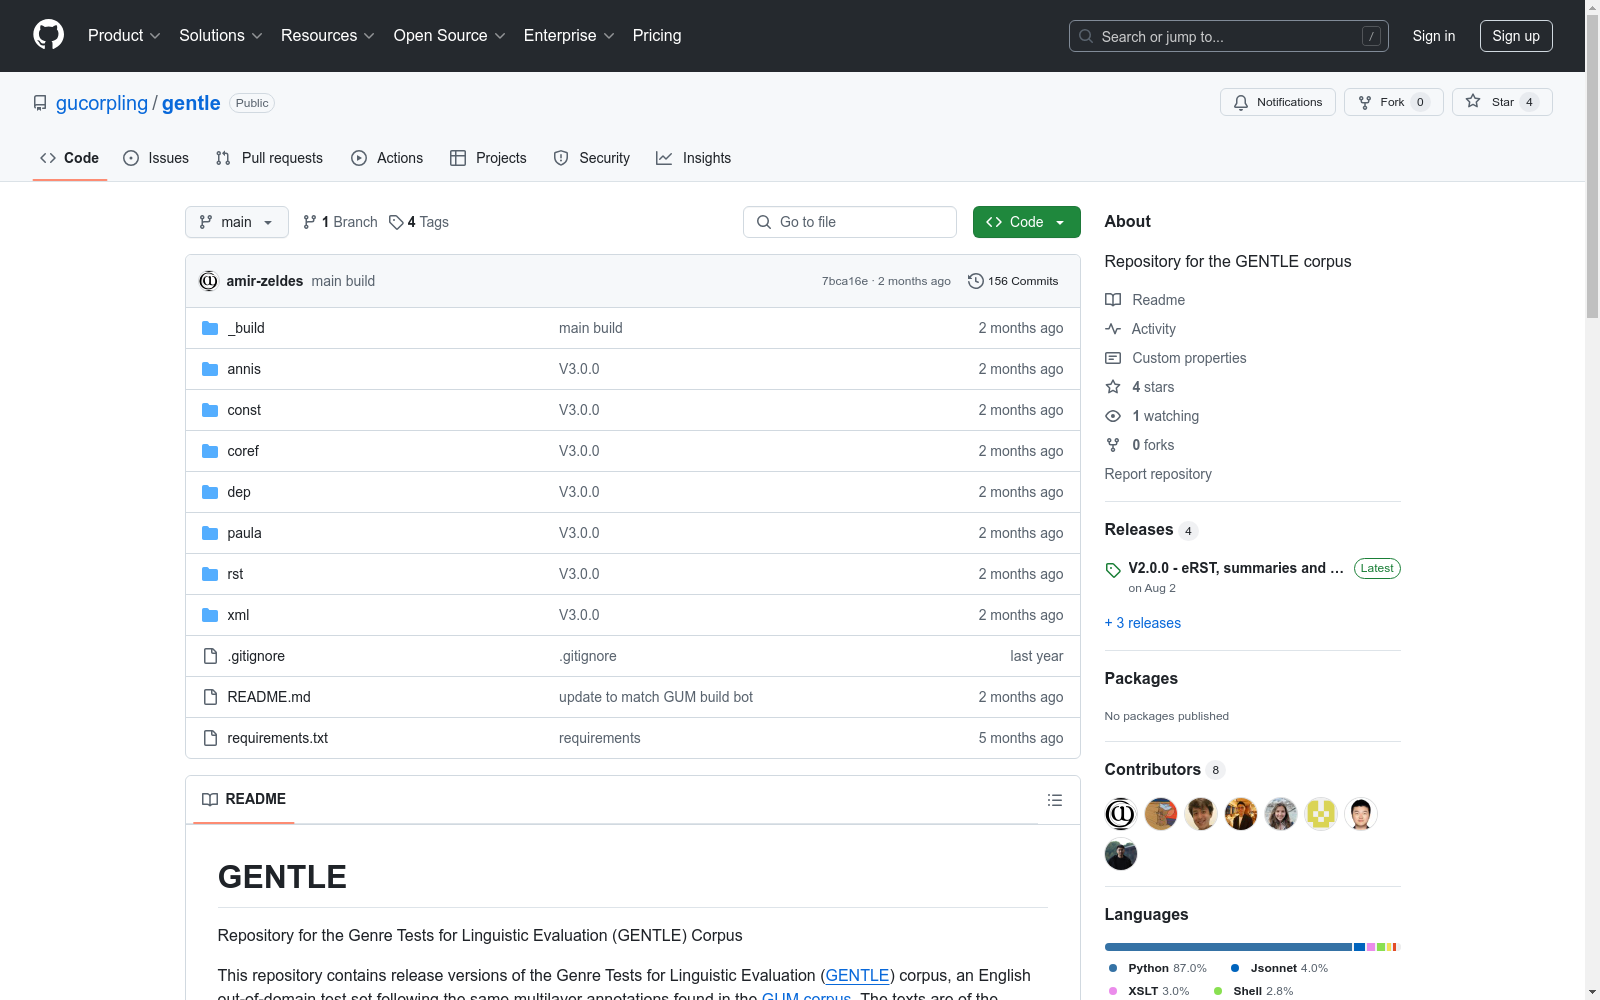
Task: Click the '+ 3 releases' link
Action: [x=1143, y=623]
